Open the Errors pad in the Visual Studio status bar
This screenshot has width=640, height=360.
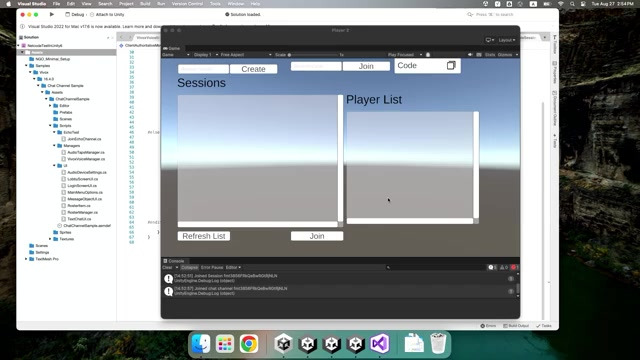[x=488, y=326]
